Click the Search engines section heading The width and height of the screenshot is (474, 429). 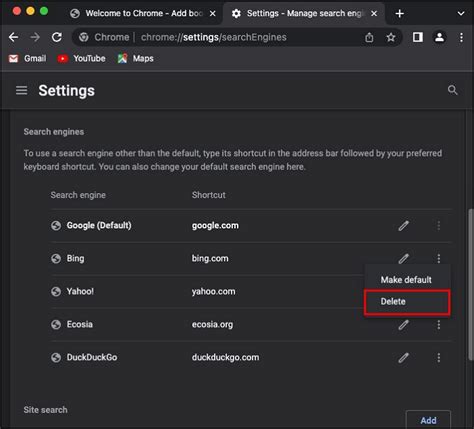[54, 132]
